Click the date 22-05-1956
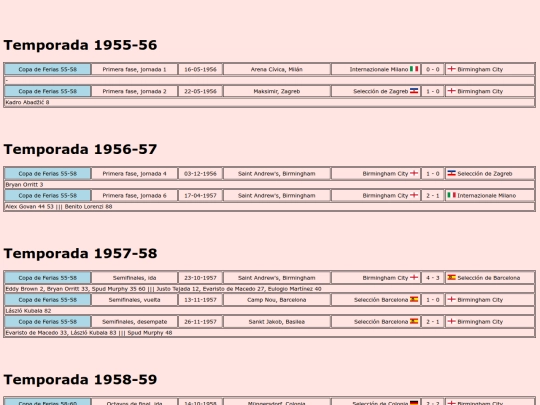The width and height of the screenshot is (540, 405). (200, 91)
